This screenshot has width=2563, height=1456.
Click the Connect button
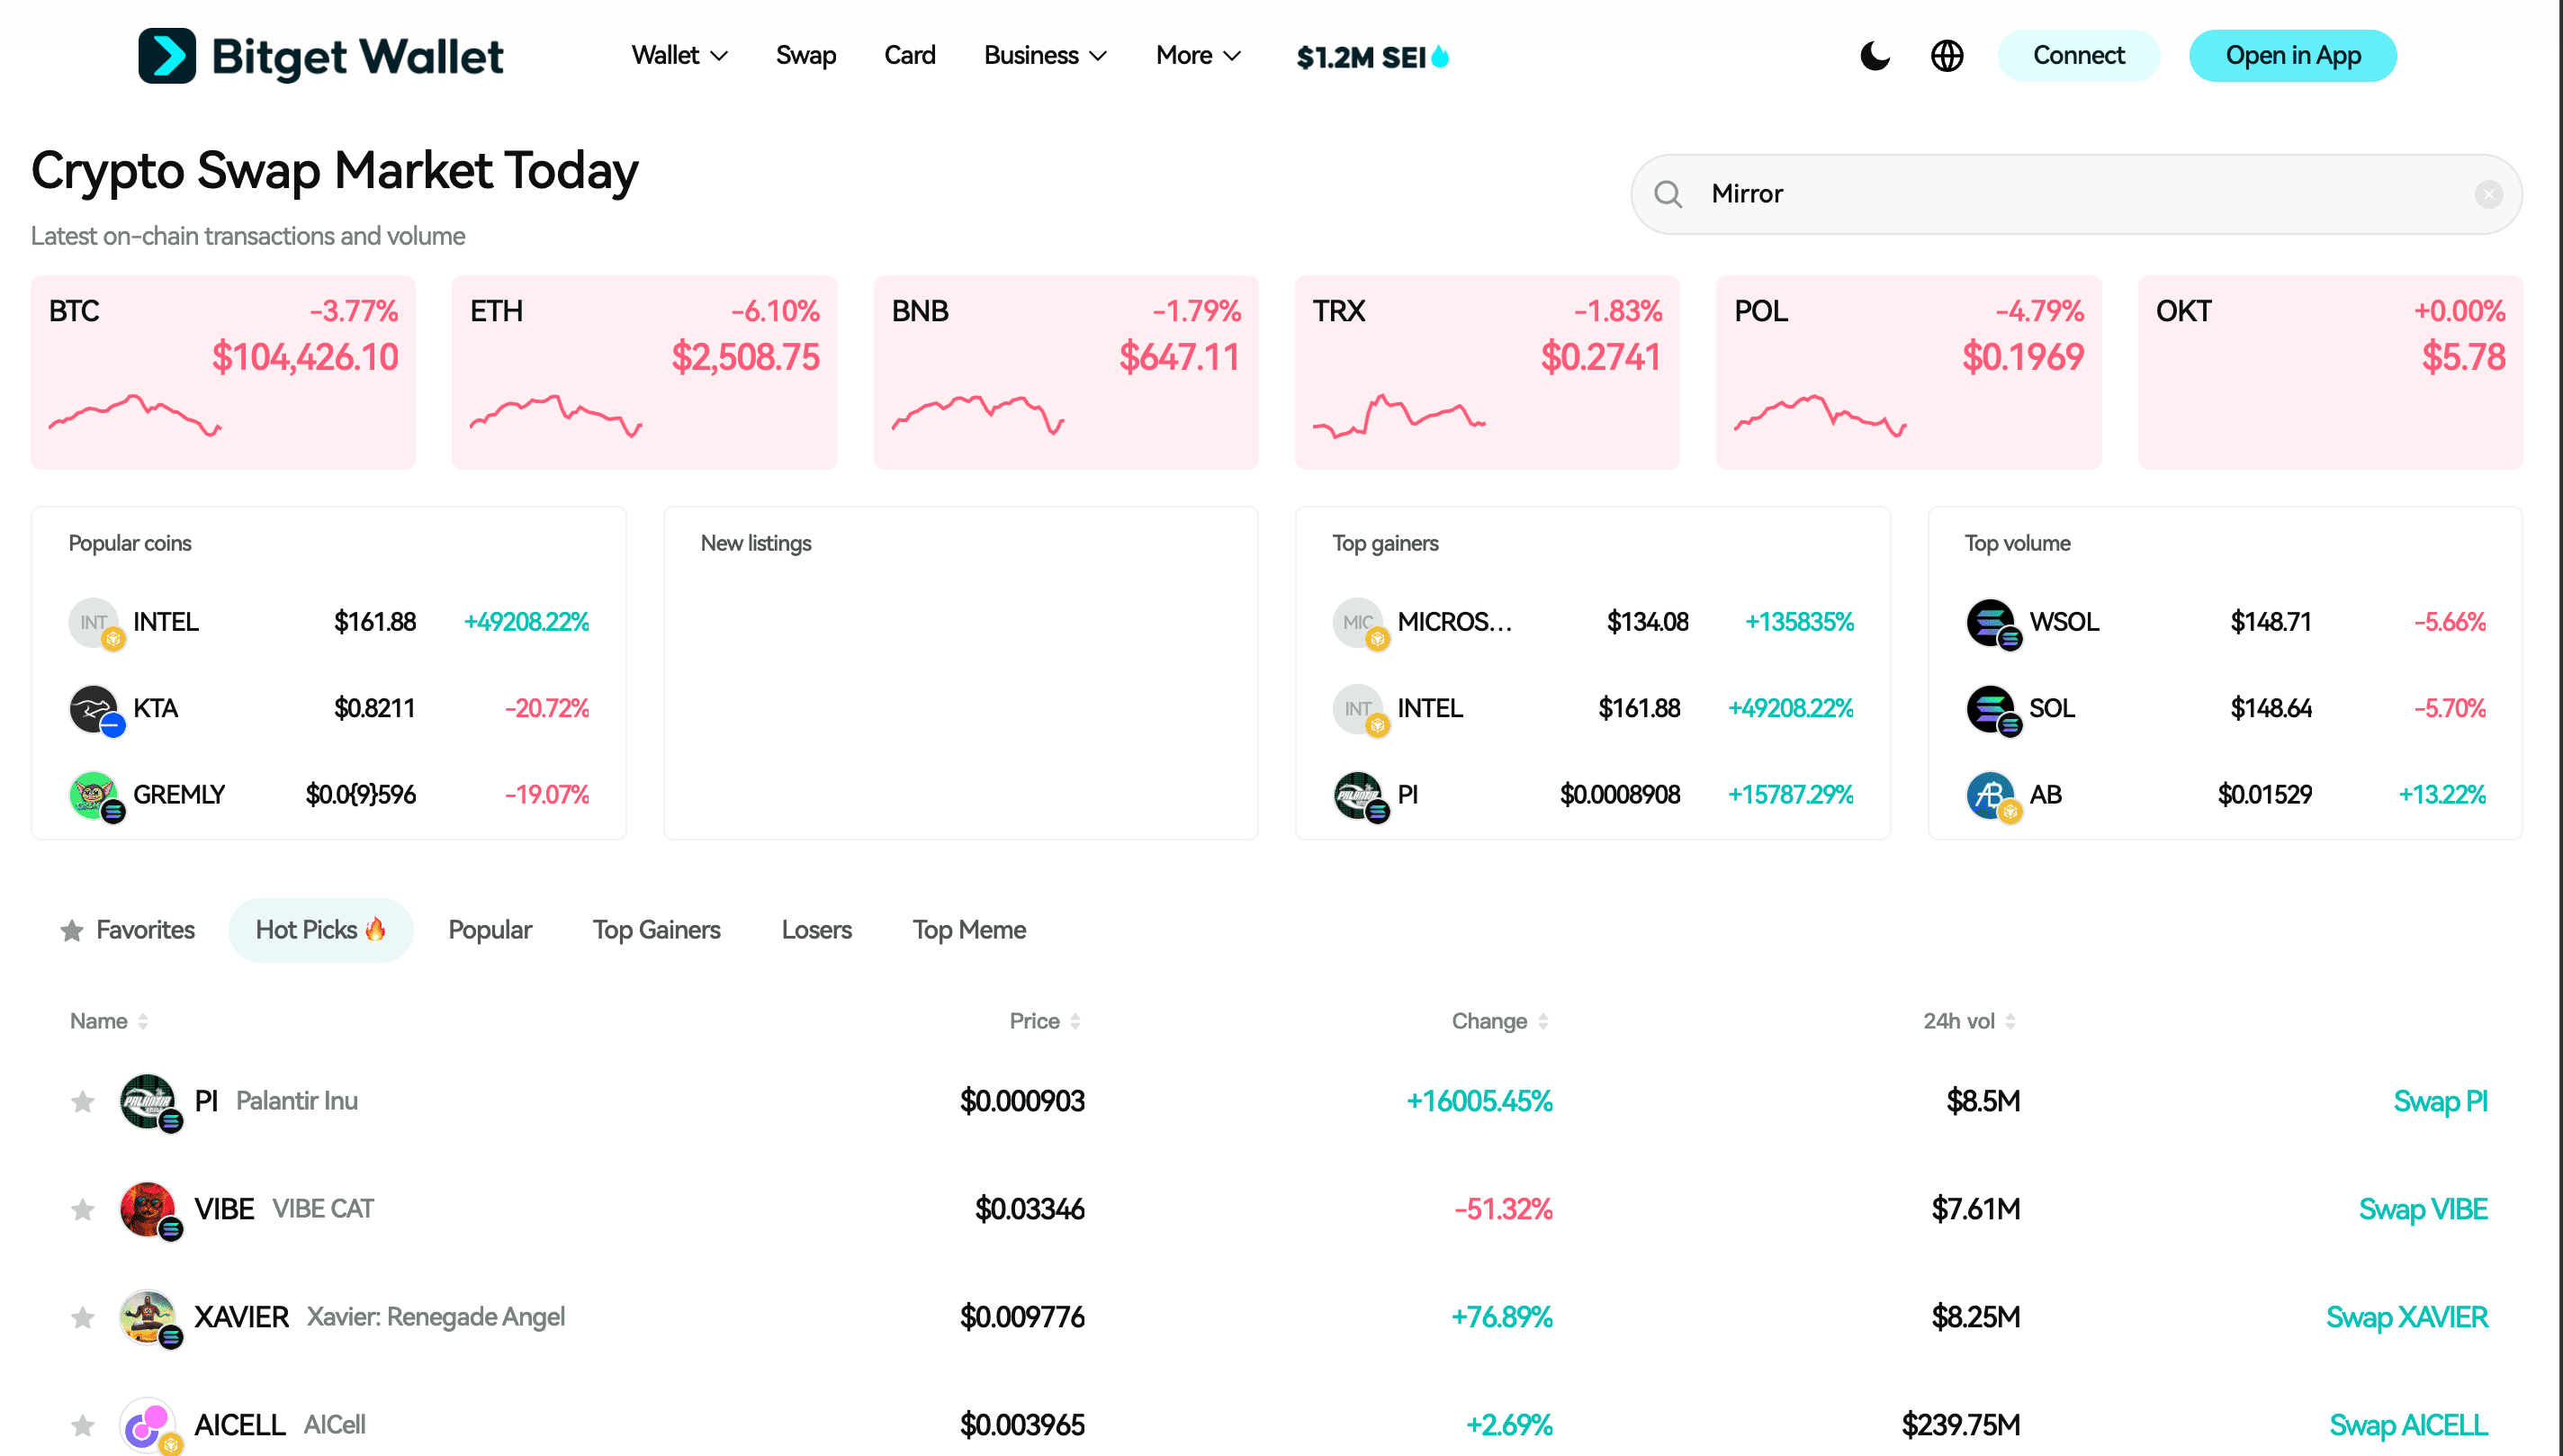pos(2078,55)
